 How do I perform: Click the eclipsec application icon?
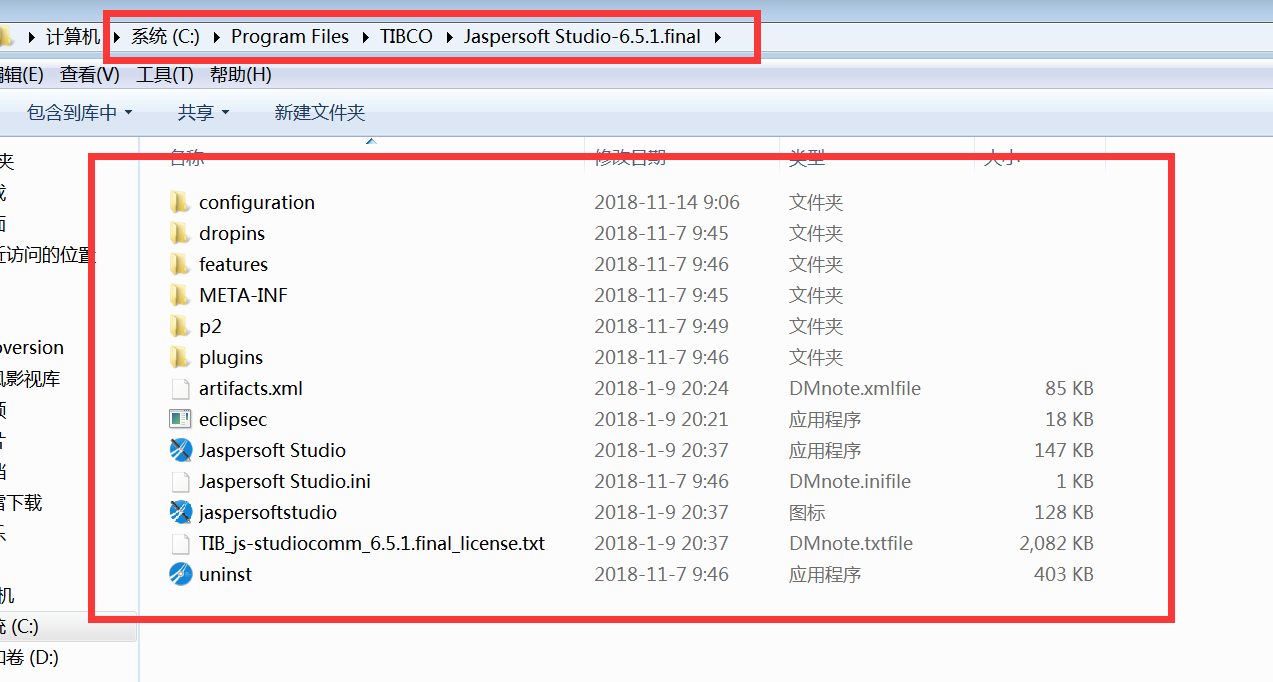coord(180,419)
